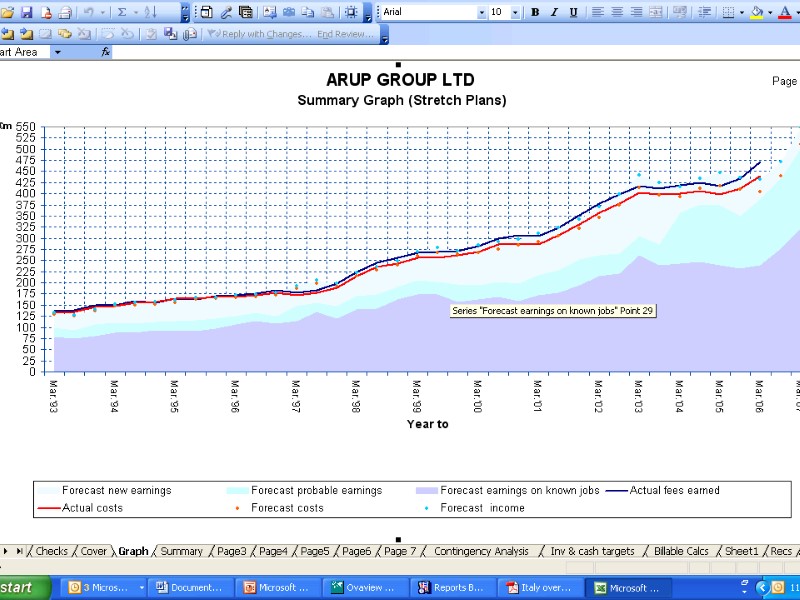This screenshot has height=600, width=800.
Task: Click the chart objects window icon
Action: pos(207,12)
